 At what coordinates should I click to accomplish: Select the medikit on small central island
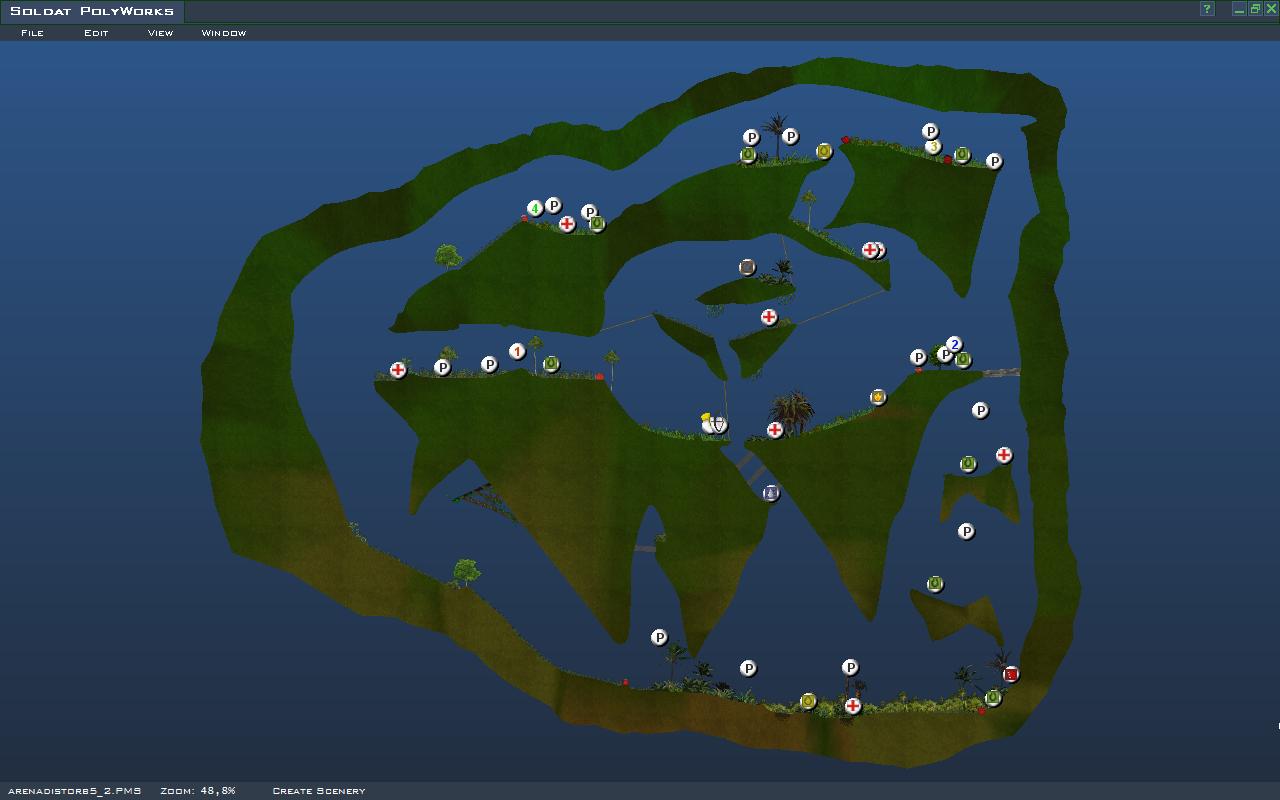click(769, 317)
